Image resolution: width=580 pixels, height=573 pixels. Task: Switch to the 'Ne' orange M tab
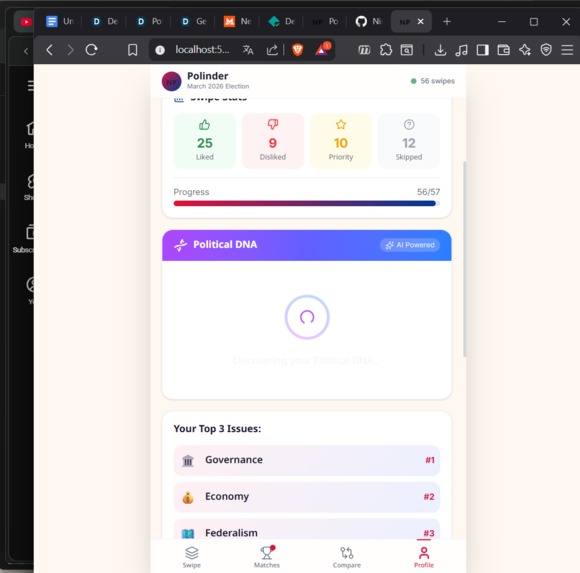(x=237, y=21)
